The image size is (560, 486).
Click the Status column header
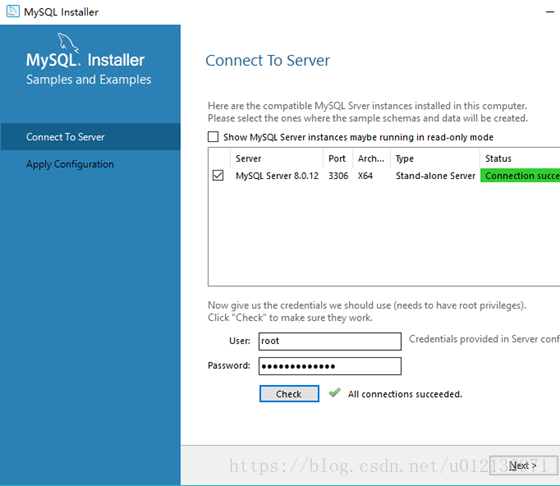520,159
